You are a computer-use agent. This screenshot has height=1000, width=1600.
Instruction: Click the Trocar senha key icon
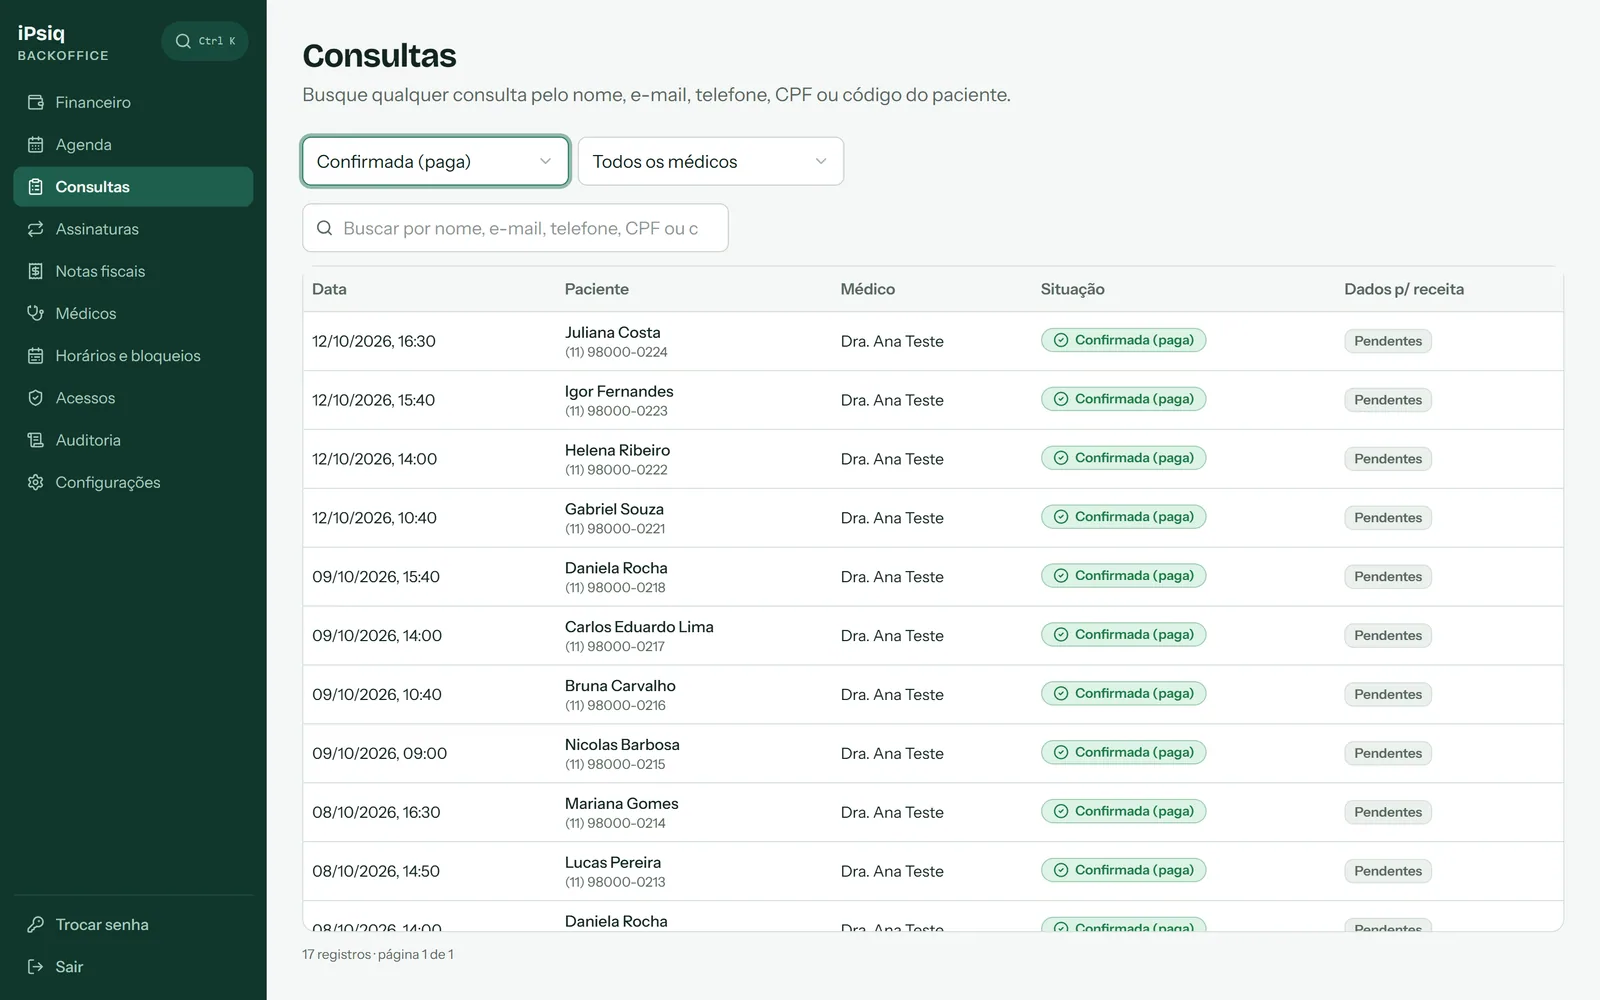(36, 924)
